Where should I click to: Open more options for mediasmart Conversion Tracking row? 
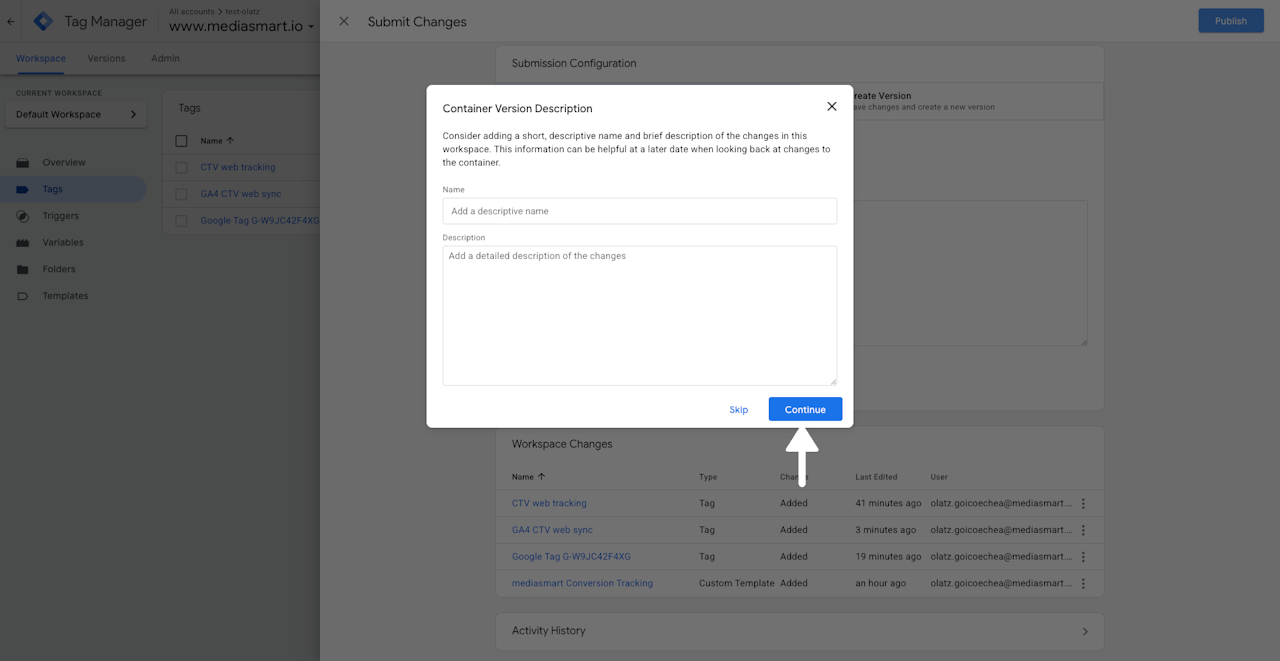(1083, 584)
